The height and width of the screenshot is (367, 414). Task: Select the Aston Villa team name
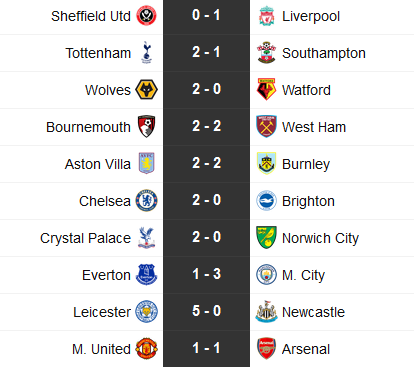(x=98, y=164)
